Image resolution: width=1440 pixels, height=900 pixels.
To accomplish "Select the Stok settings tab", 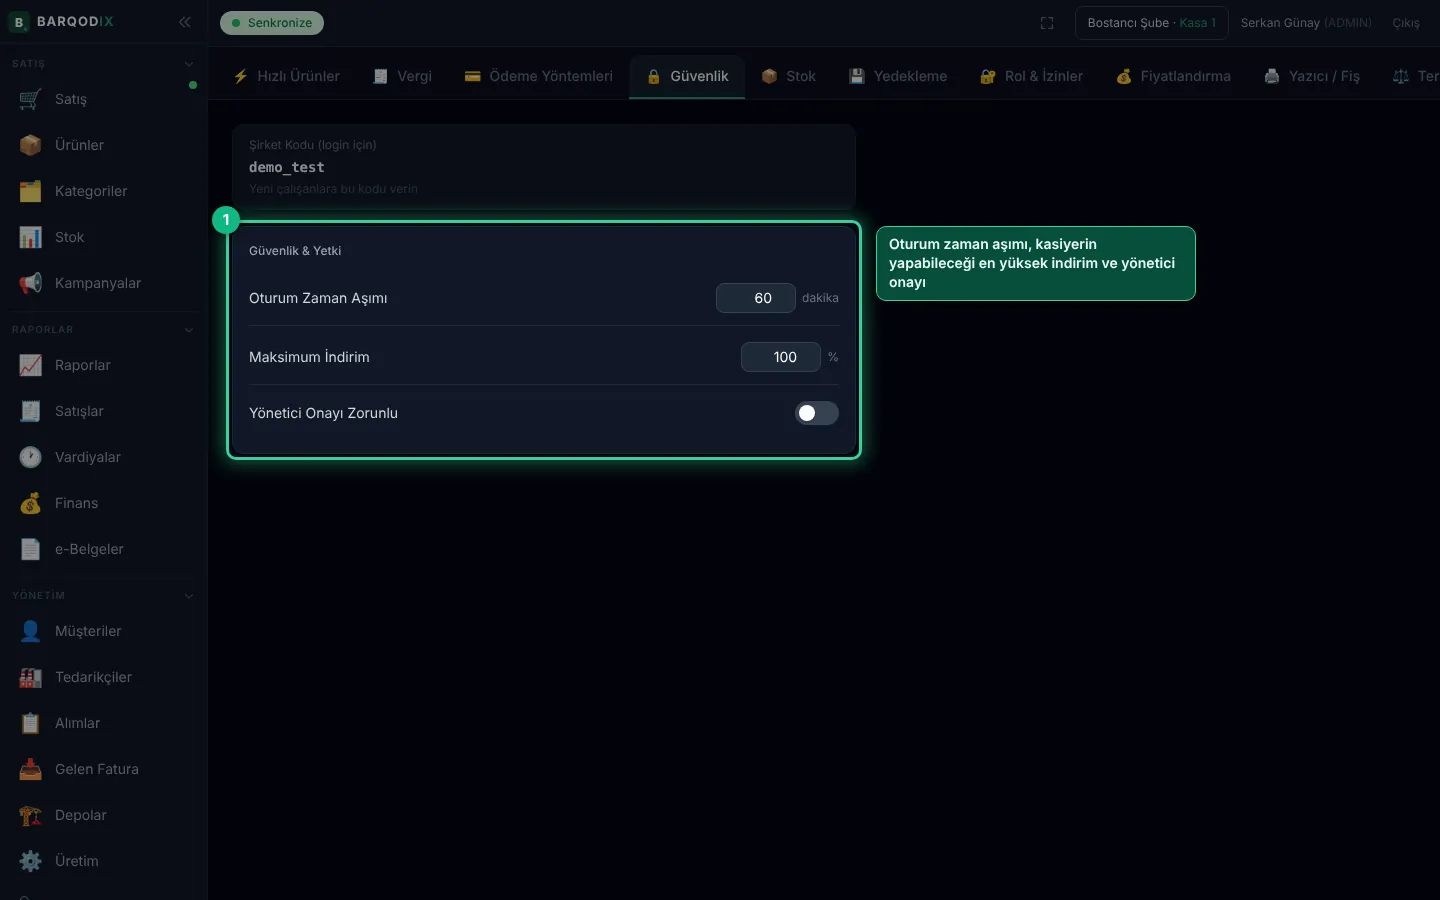I will [x=788, y=76].
